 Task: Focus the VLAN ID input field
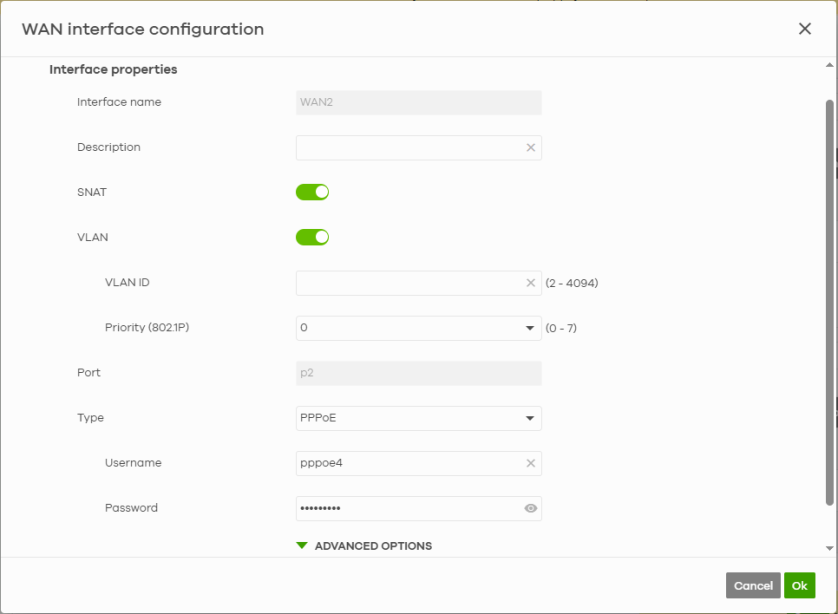tap(408, 283)
